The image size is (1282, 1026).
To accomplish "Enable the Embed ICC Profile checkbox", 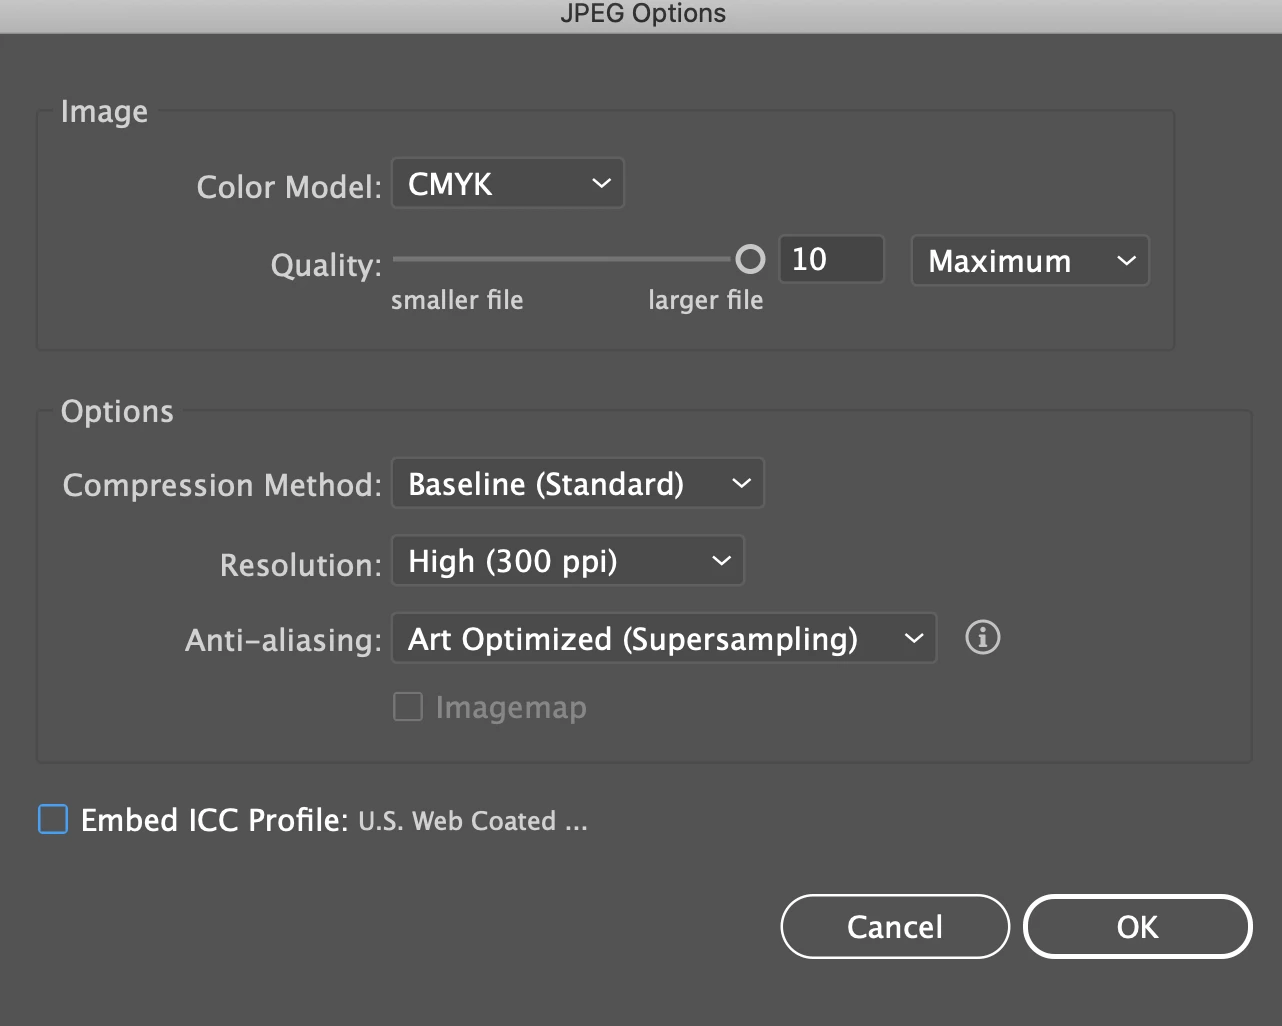I will pyautogui.click(x=53, y=820).
